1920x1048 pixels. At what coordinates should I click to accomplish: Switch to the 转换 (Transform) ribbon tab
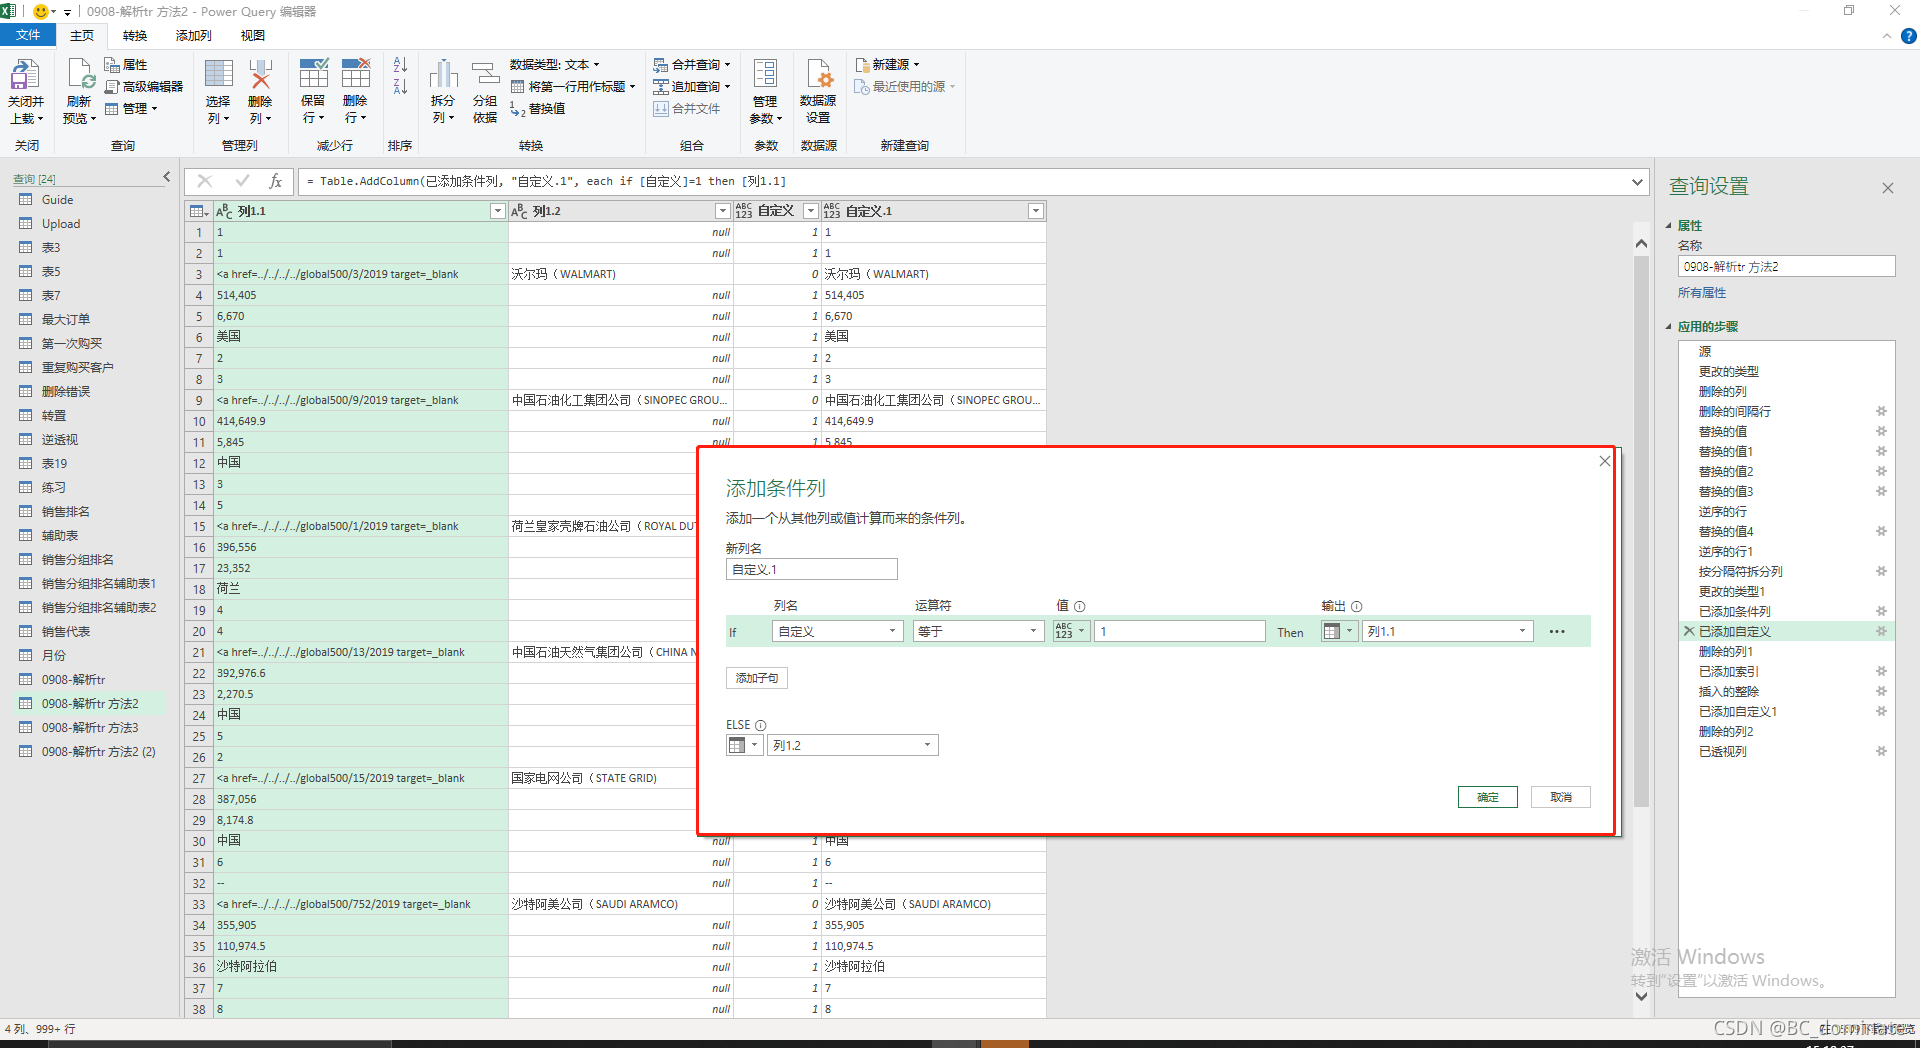[135, 36]
